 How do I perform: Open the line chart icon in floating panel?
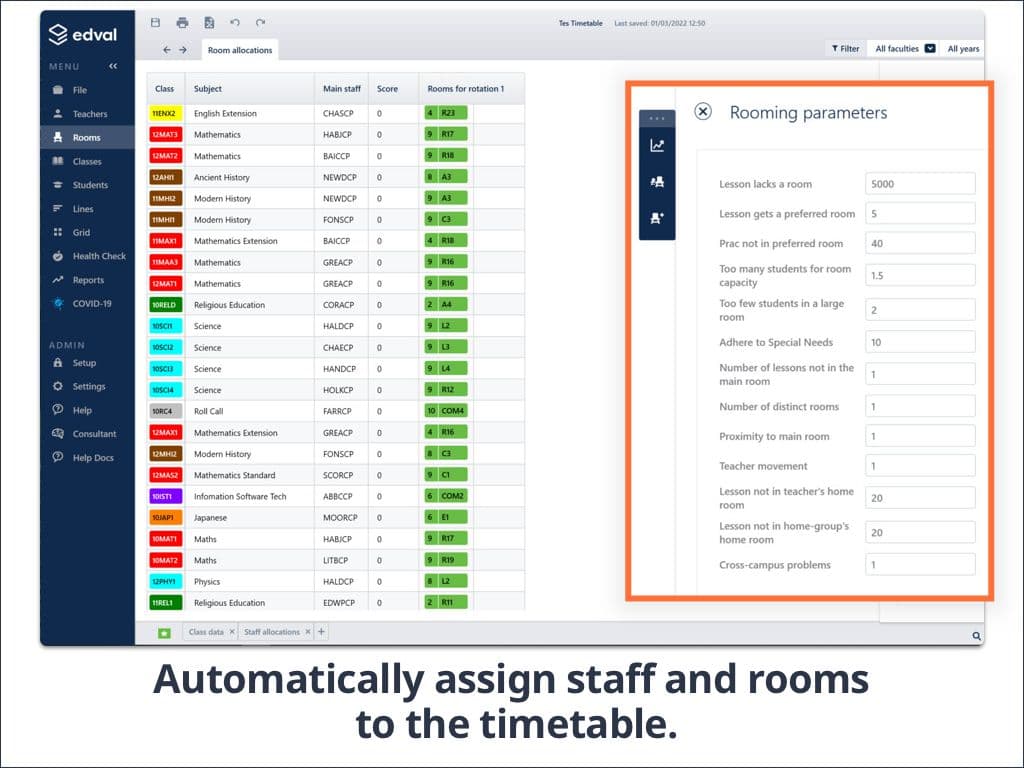pos(657,146)
